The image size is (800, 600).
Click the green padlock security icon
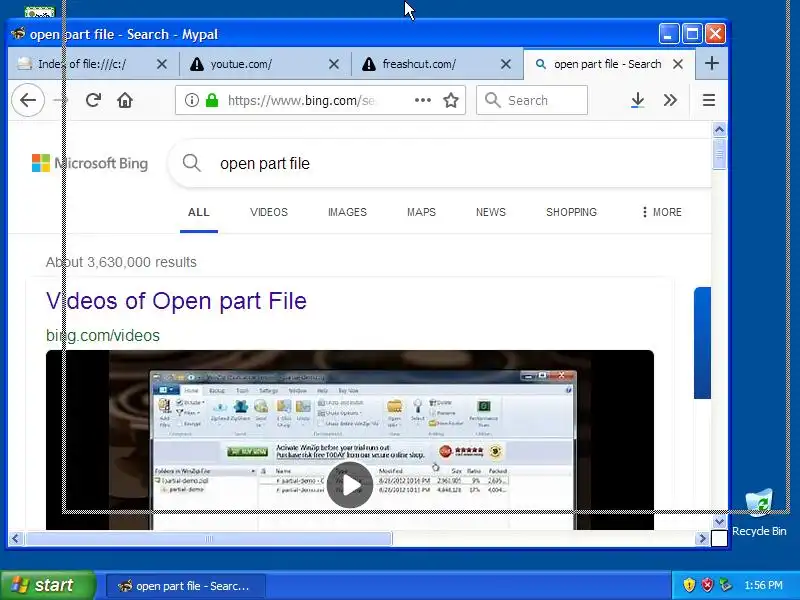pos(212,100)
